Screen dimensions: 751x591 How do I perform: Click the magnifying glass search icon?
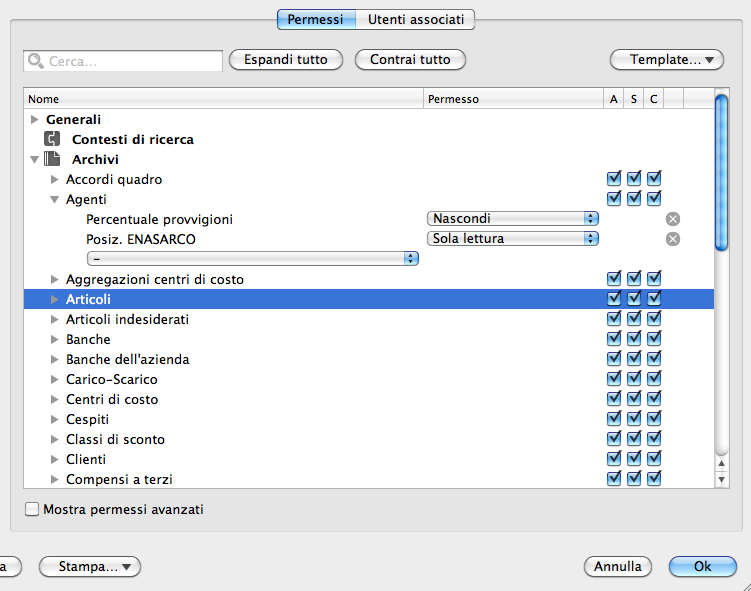click(36, 61)
